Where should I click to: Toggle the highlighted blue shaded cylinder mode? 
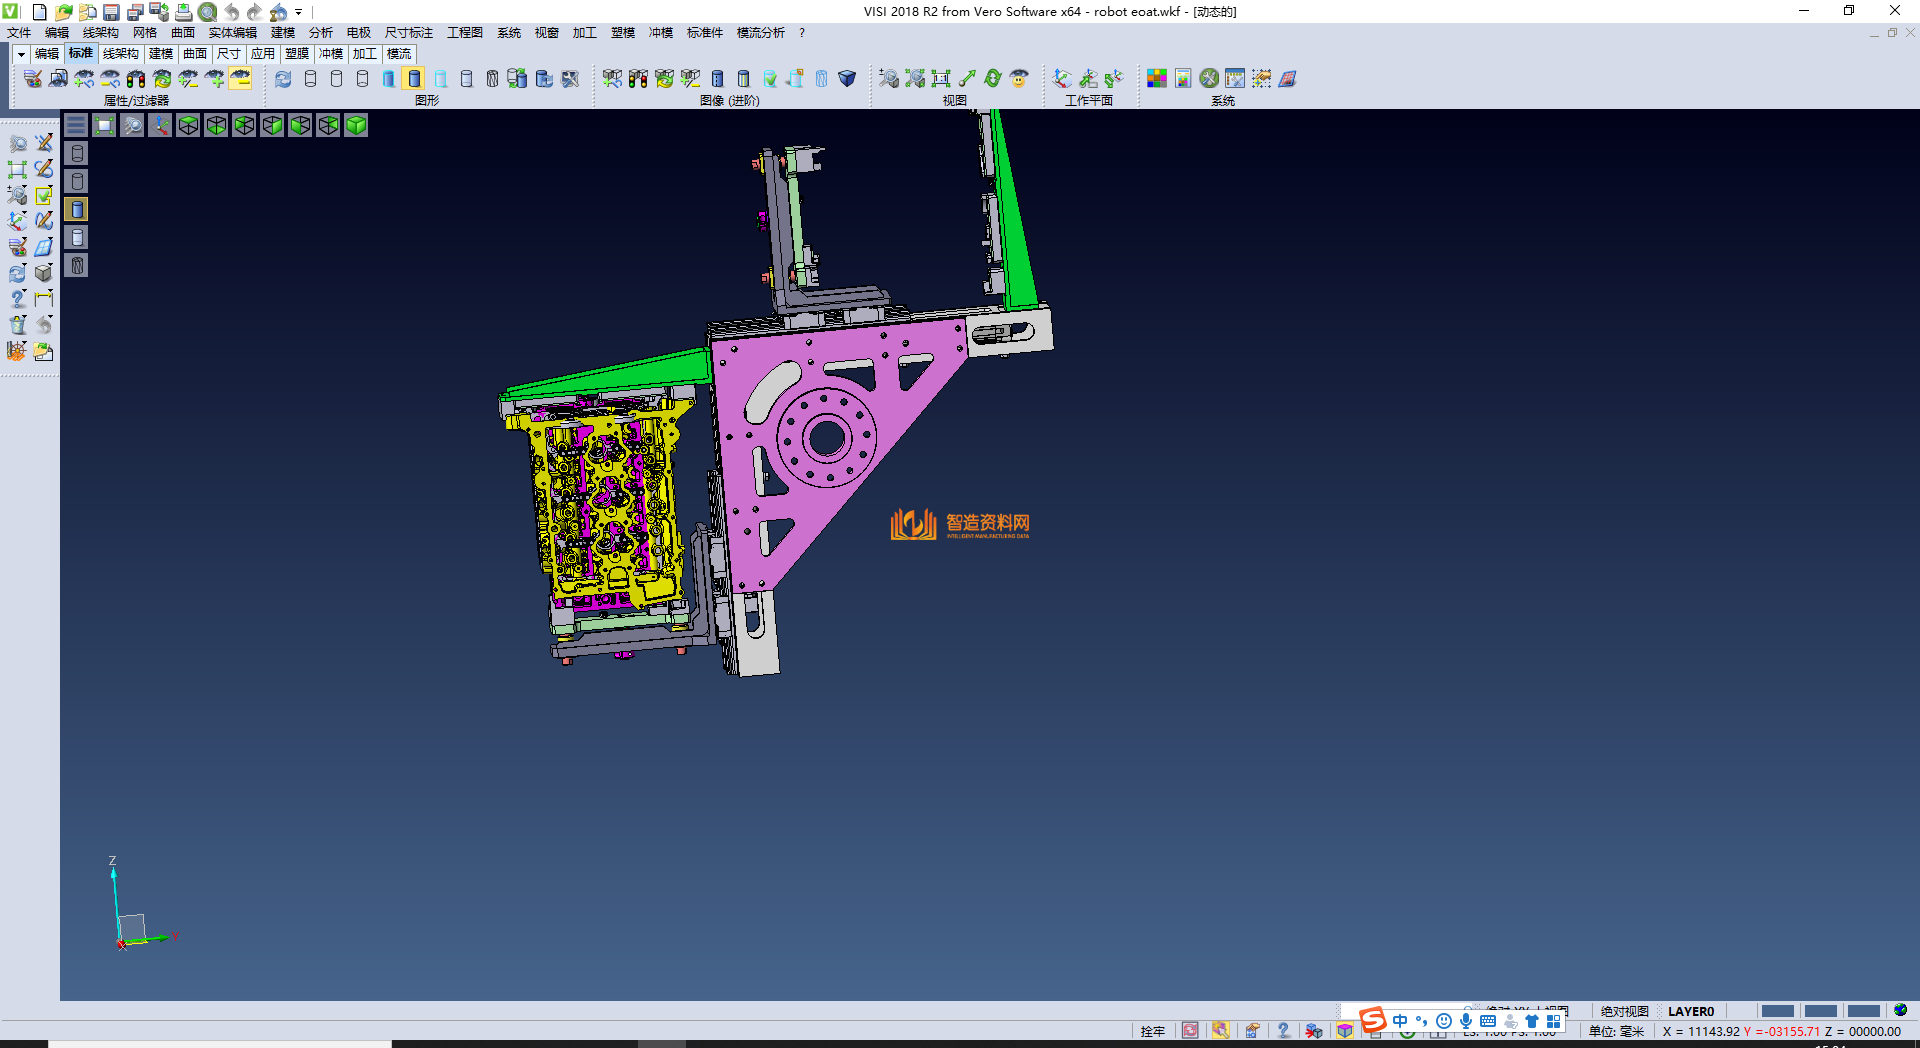[x=414, y=78]
